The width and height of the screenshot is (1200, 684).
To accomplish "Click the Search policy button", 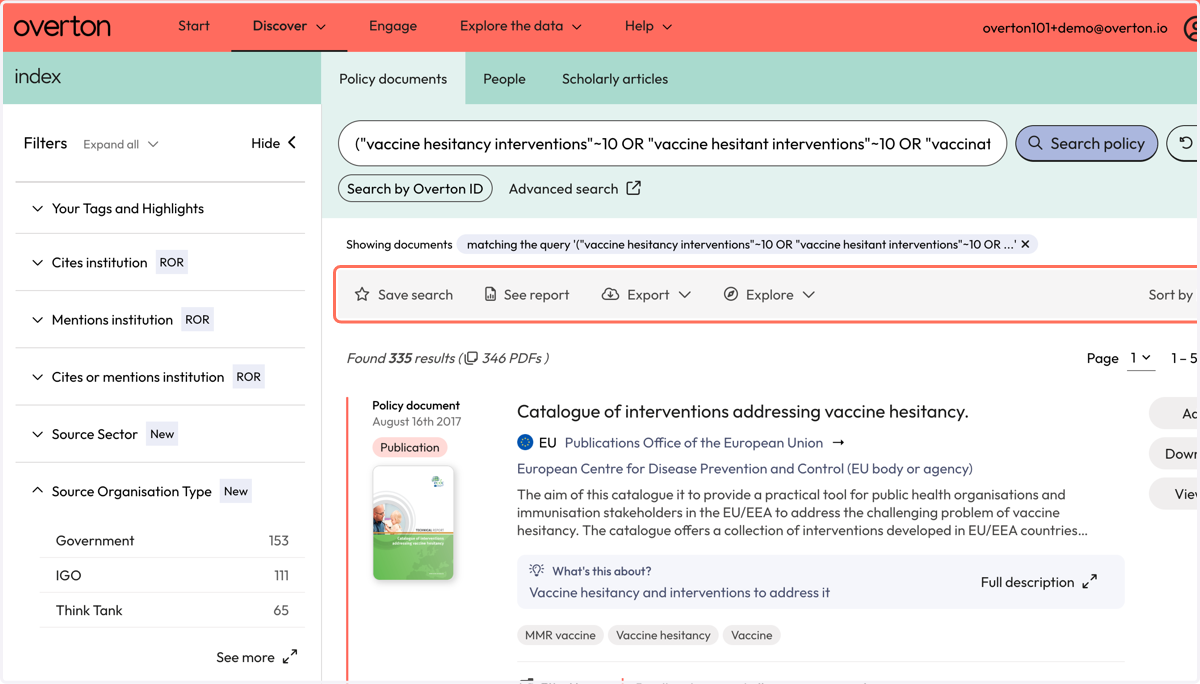I will [1087, 143].
